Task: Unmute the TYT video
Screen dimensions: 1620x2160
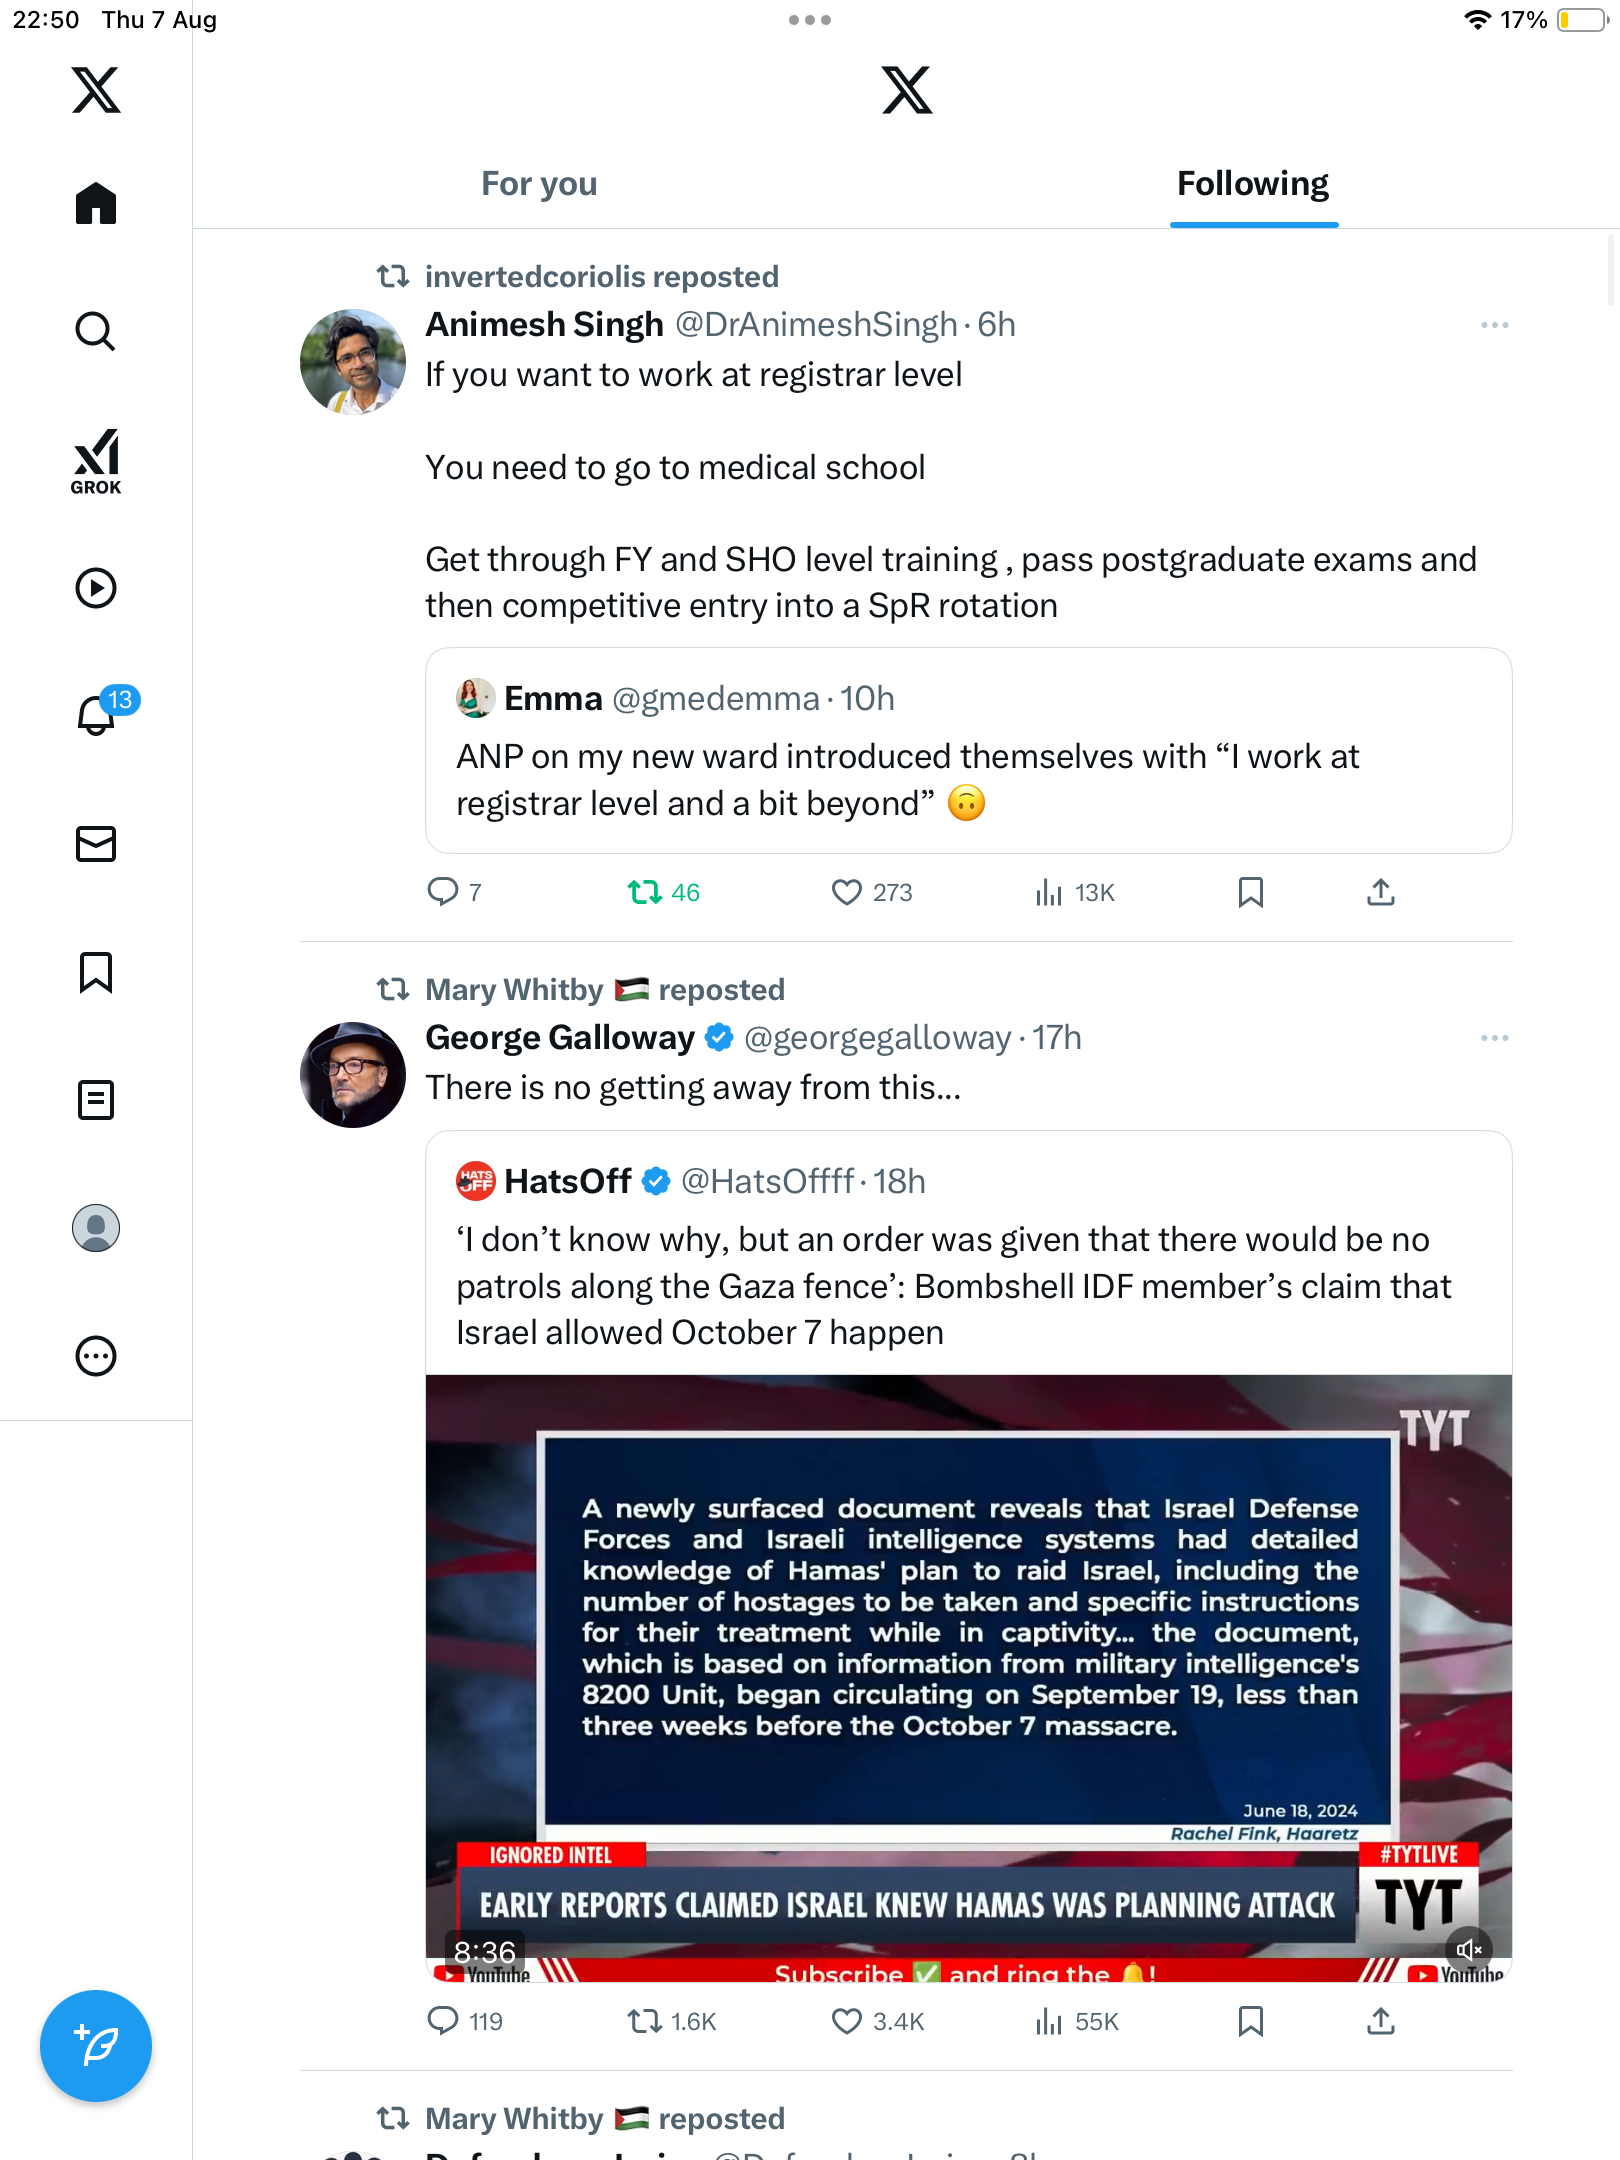Action: point(1468,1949)
